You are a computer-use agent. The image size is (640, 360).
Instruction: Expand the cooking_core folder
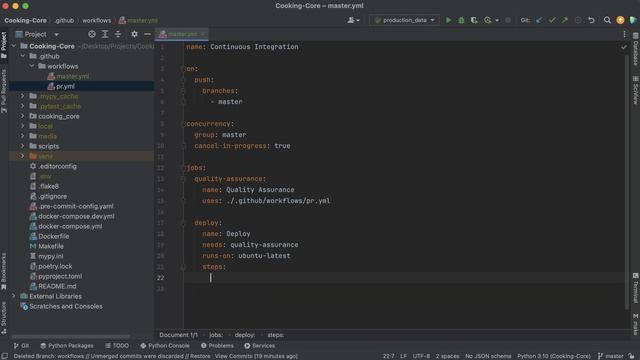(x=23, y=116)
